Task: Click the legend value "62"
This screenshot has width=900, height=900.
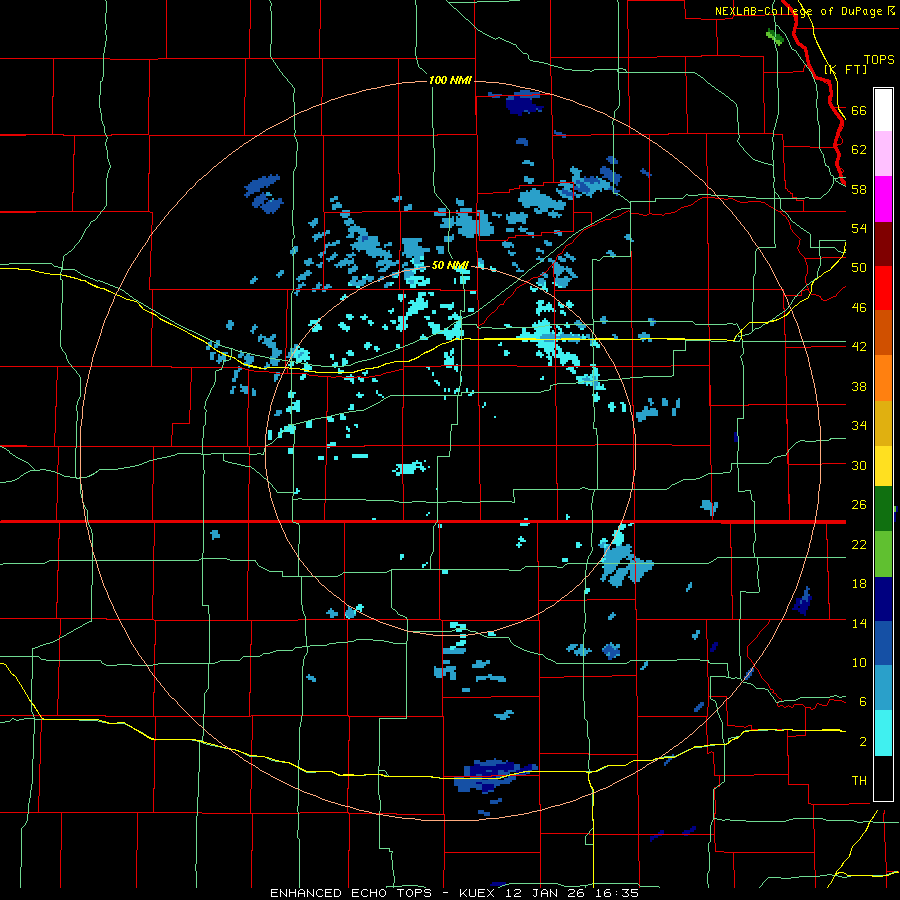Action: click(x=859, y=150)
